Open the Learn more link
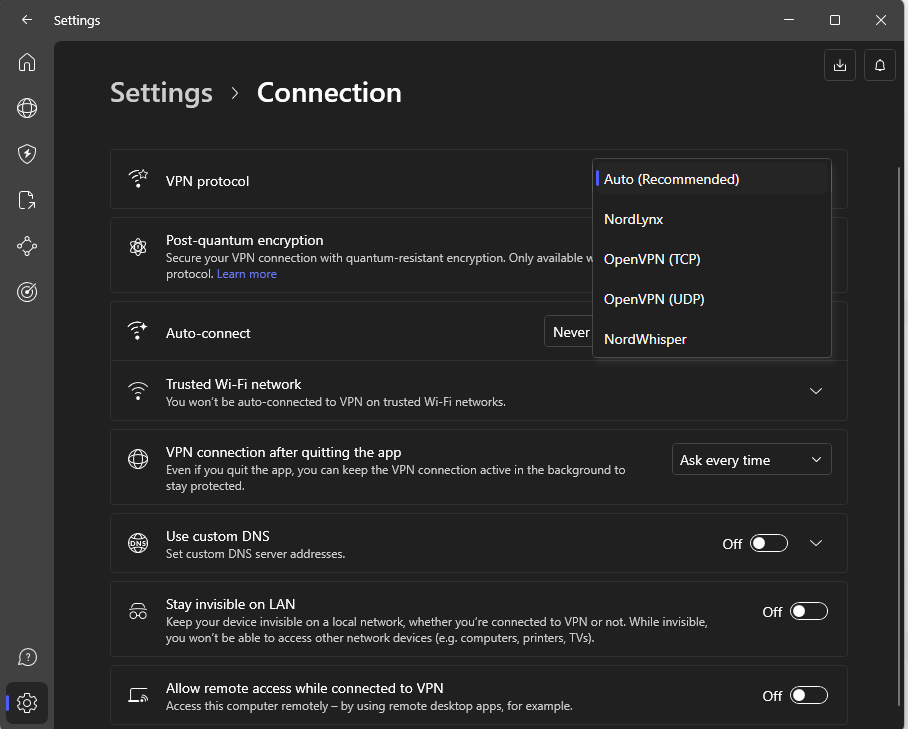Image resolution: width=908 pixels, height=729 pixels. [247, 274]
